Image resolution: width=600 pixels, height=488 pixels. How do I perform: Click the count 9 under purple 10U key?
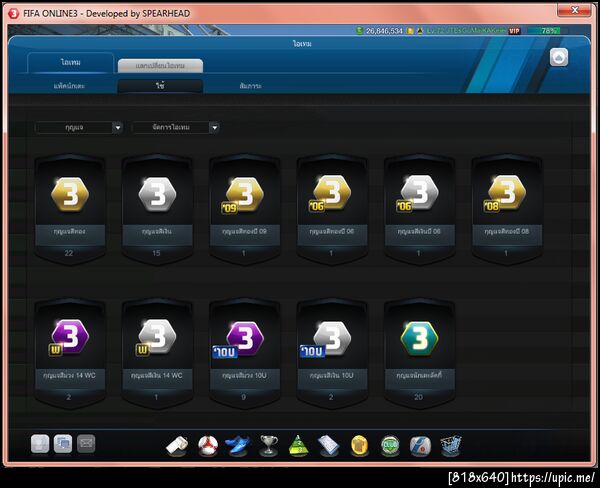click(x=243, y=397)
